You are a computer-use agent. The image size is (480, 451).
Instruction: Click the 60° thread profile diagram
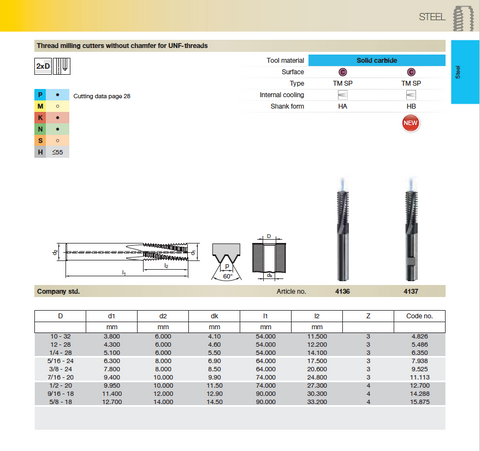pyautogui.click(x=226, y=262)
